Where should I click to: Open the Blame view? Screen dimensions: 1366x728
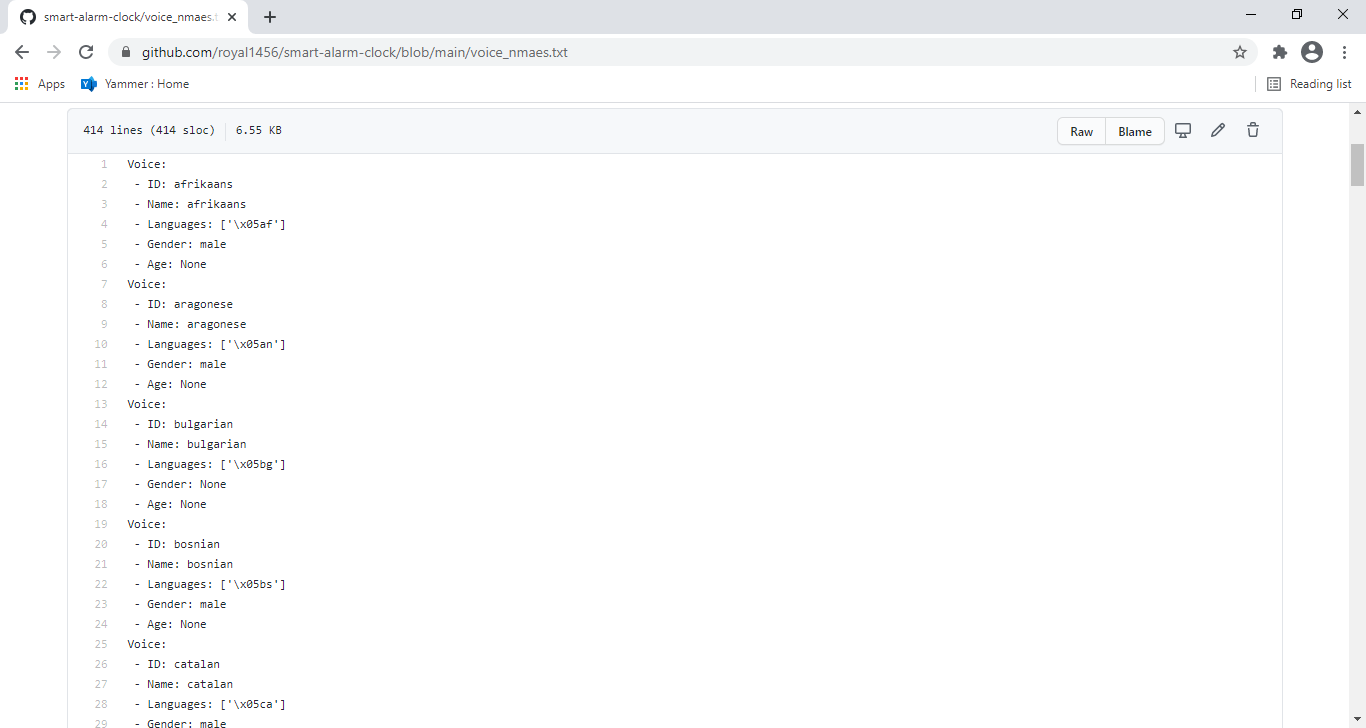tap(1135, 131)
